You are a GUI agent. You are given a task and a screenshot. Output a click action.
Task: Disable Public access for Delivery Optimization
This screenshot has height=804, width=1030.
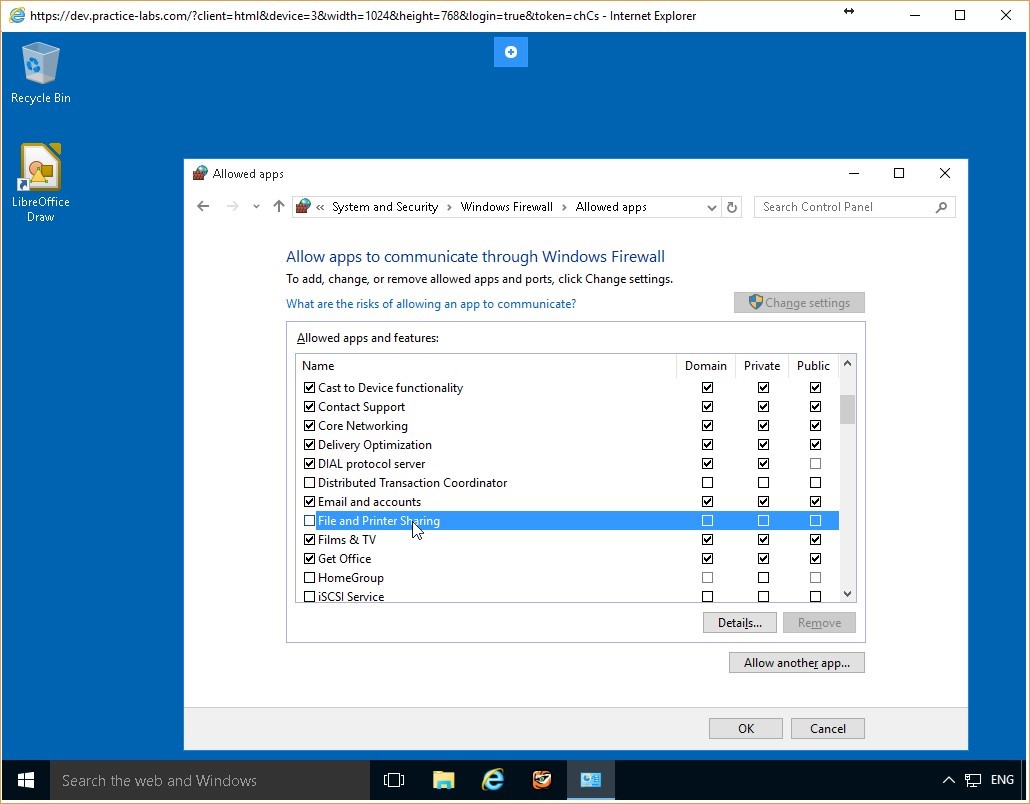(815, 444)
